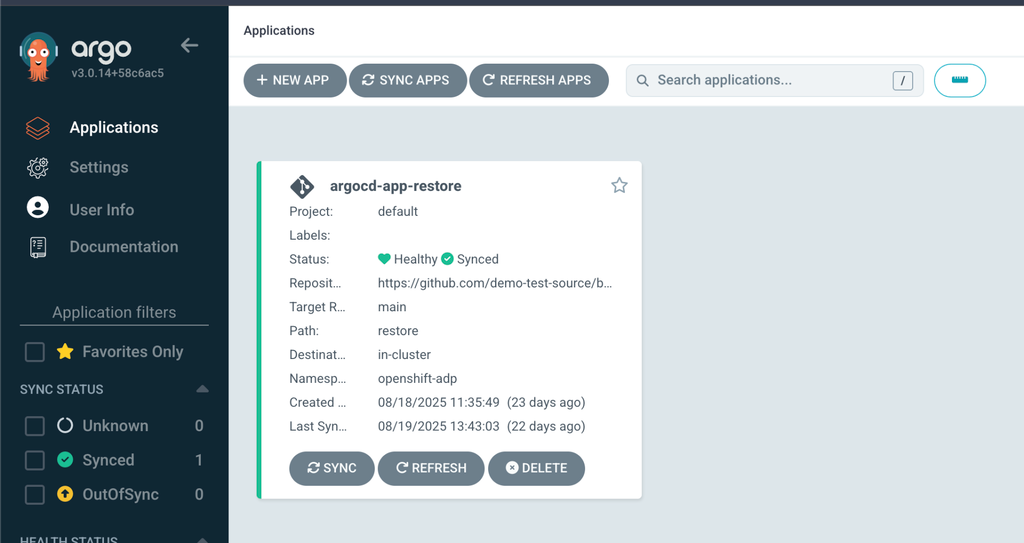The width and height of the screenshot is (1024, 543).
Task: Click the git source icon on app card
Action: click(x=302, y=186)
